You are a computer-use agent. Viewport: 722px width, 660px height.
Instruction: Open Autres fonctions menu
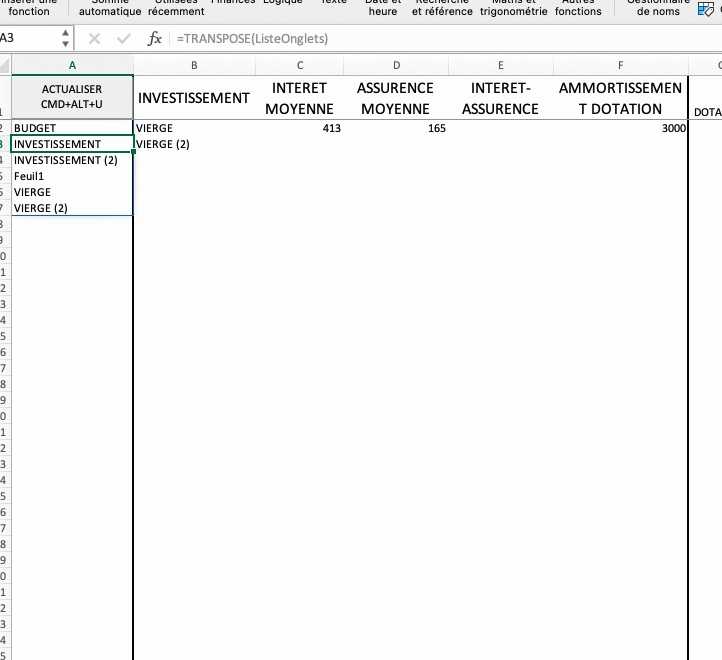point(578,8)
